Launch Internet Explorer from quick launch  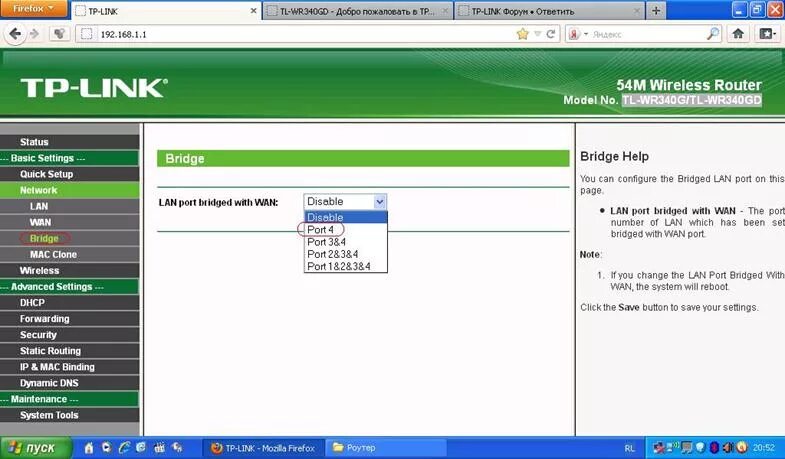141,447
